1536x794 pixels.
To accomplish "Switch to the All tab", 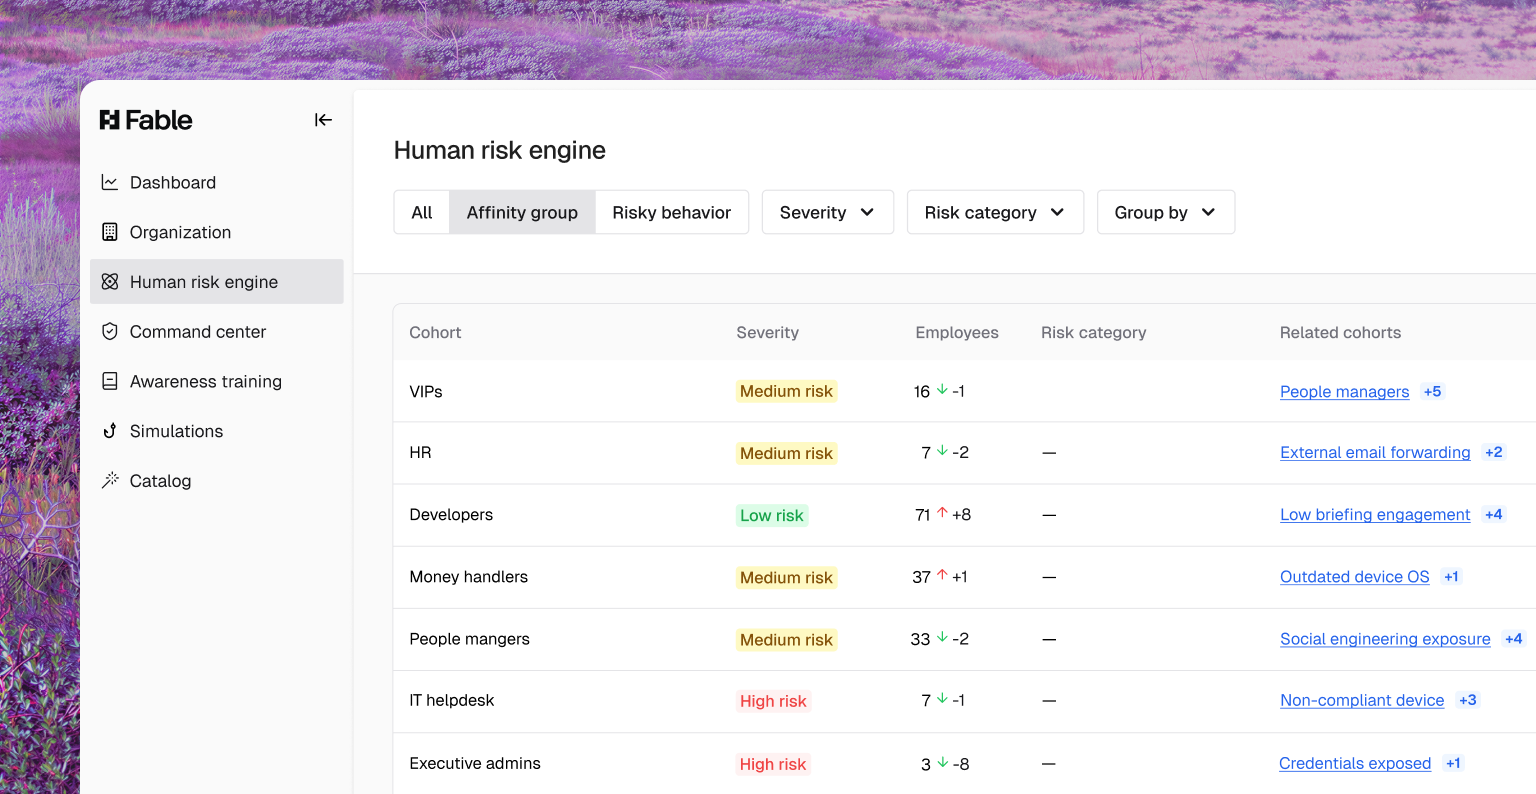I will click(422, 212).
